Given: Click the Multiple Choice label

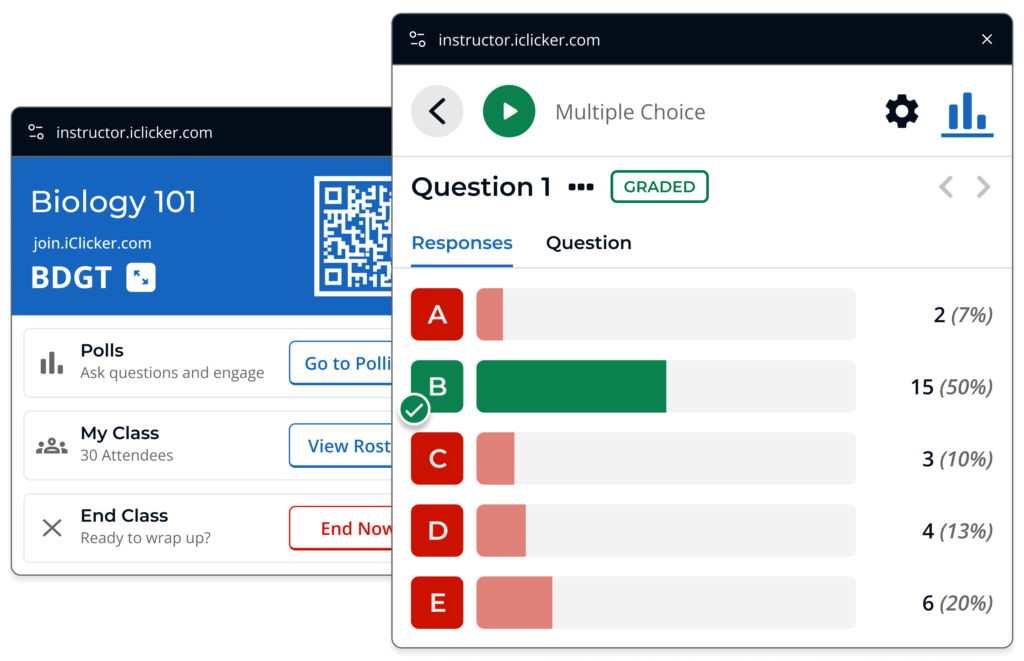Looking at the screenshot, I should pos(630,112).
